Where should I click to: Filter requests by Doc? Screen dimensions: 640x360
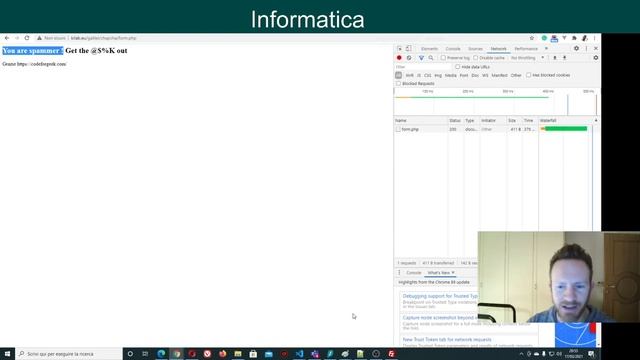click(x=475, y=76)
